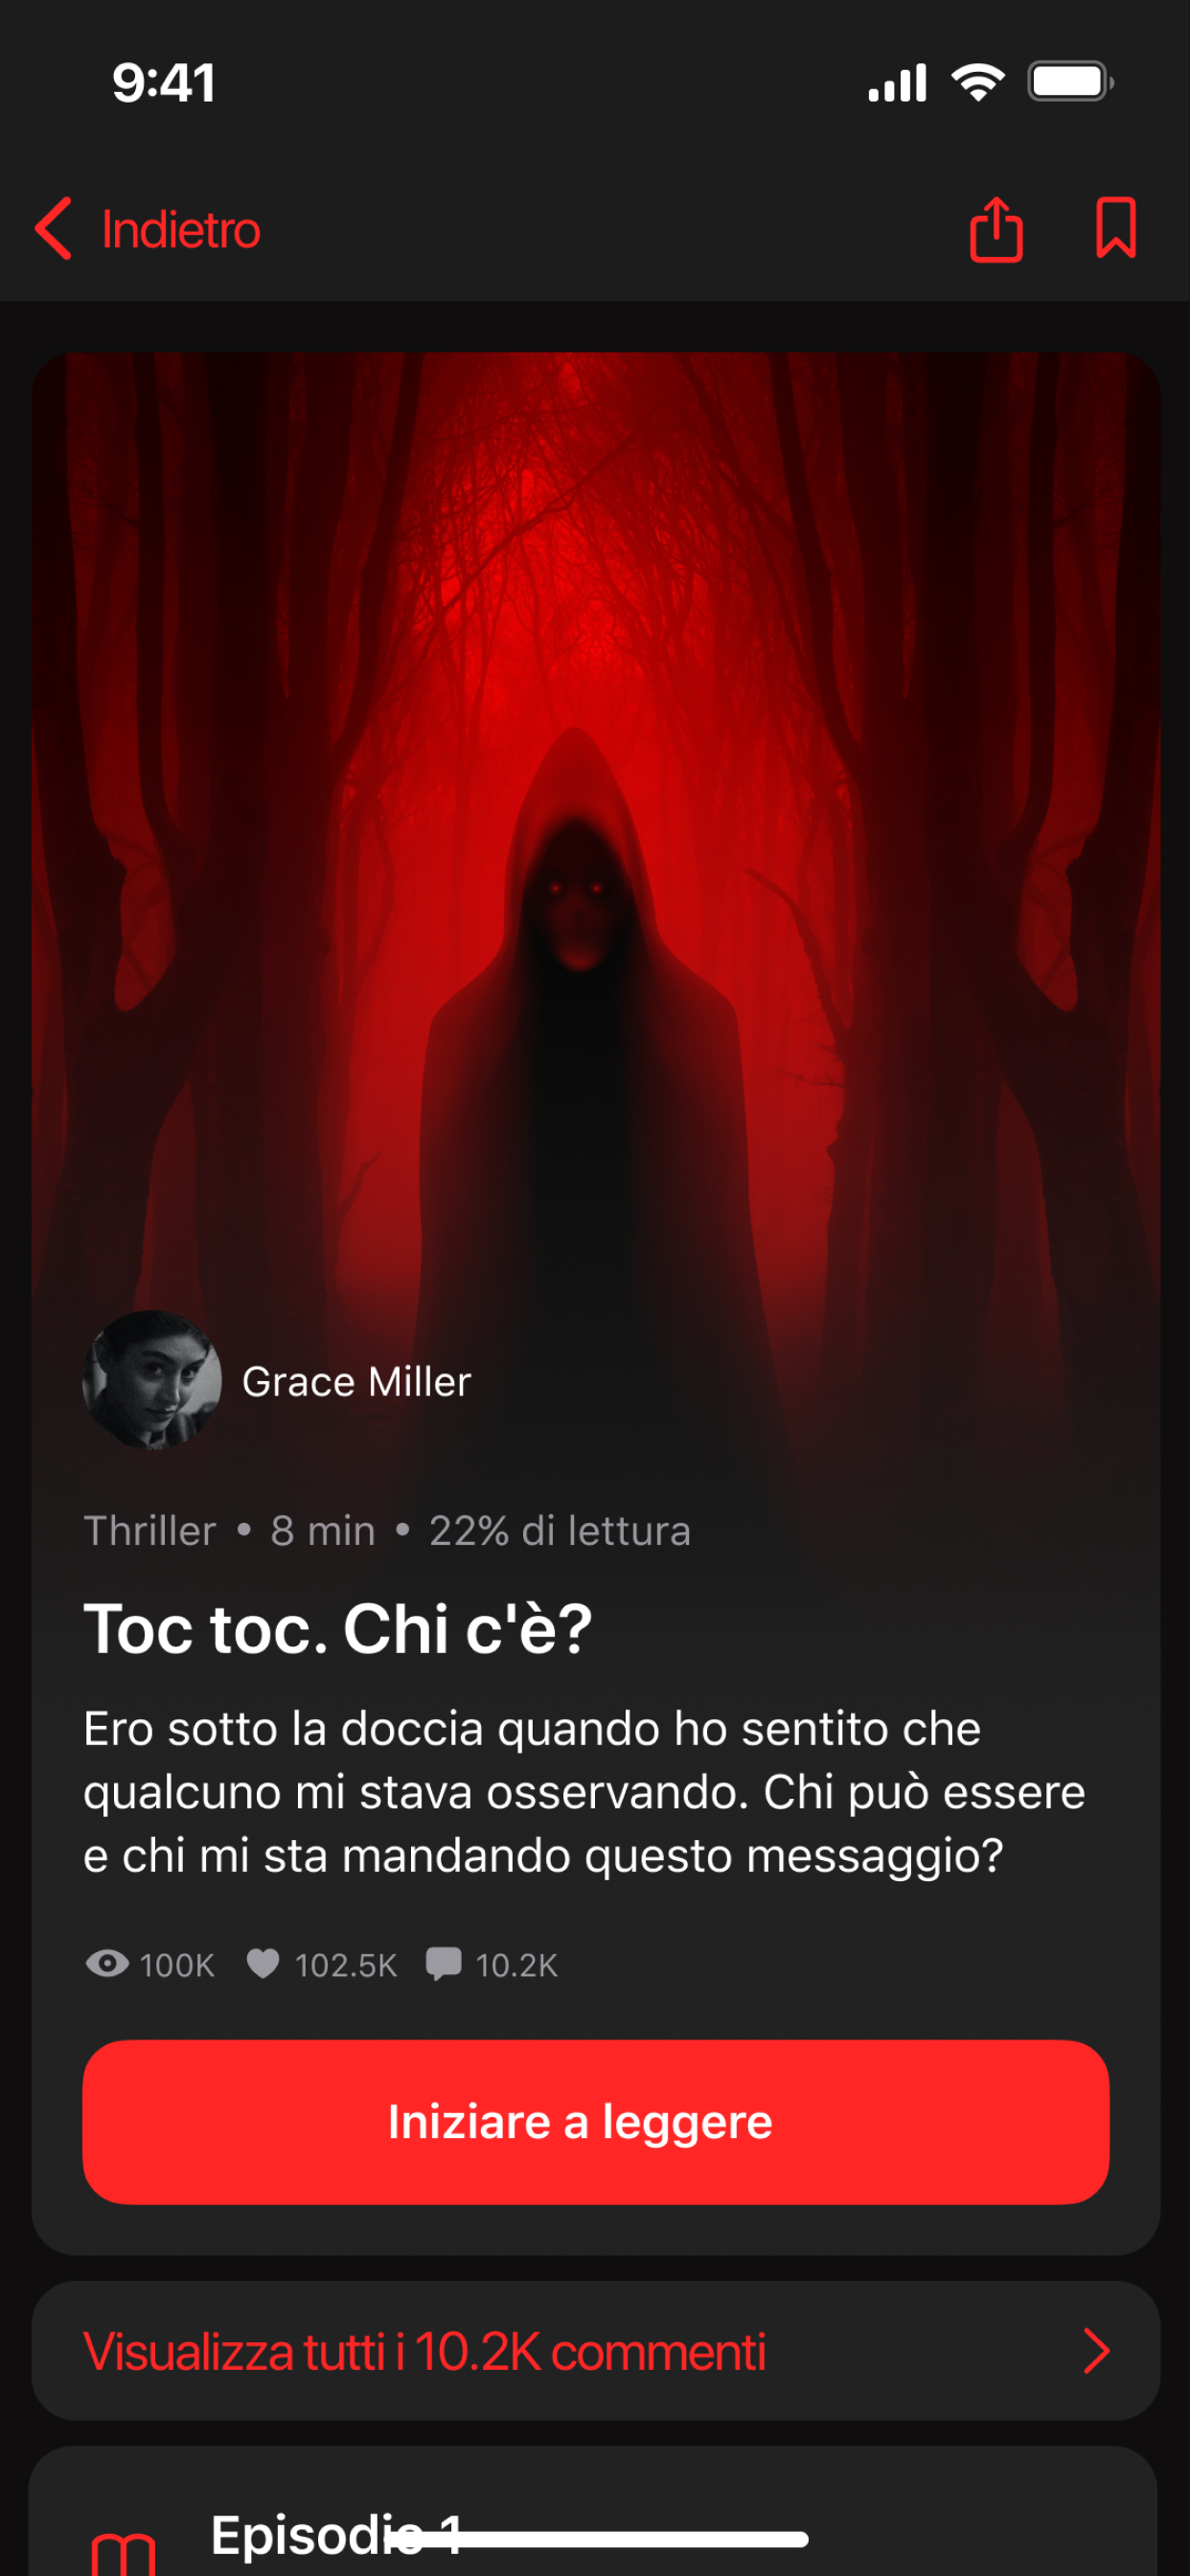Start reading with Iniziare a leggere

pos(595,2121)
